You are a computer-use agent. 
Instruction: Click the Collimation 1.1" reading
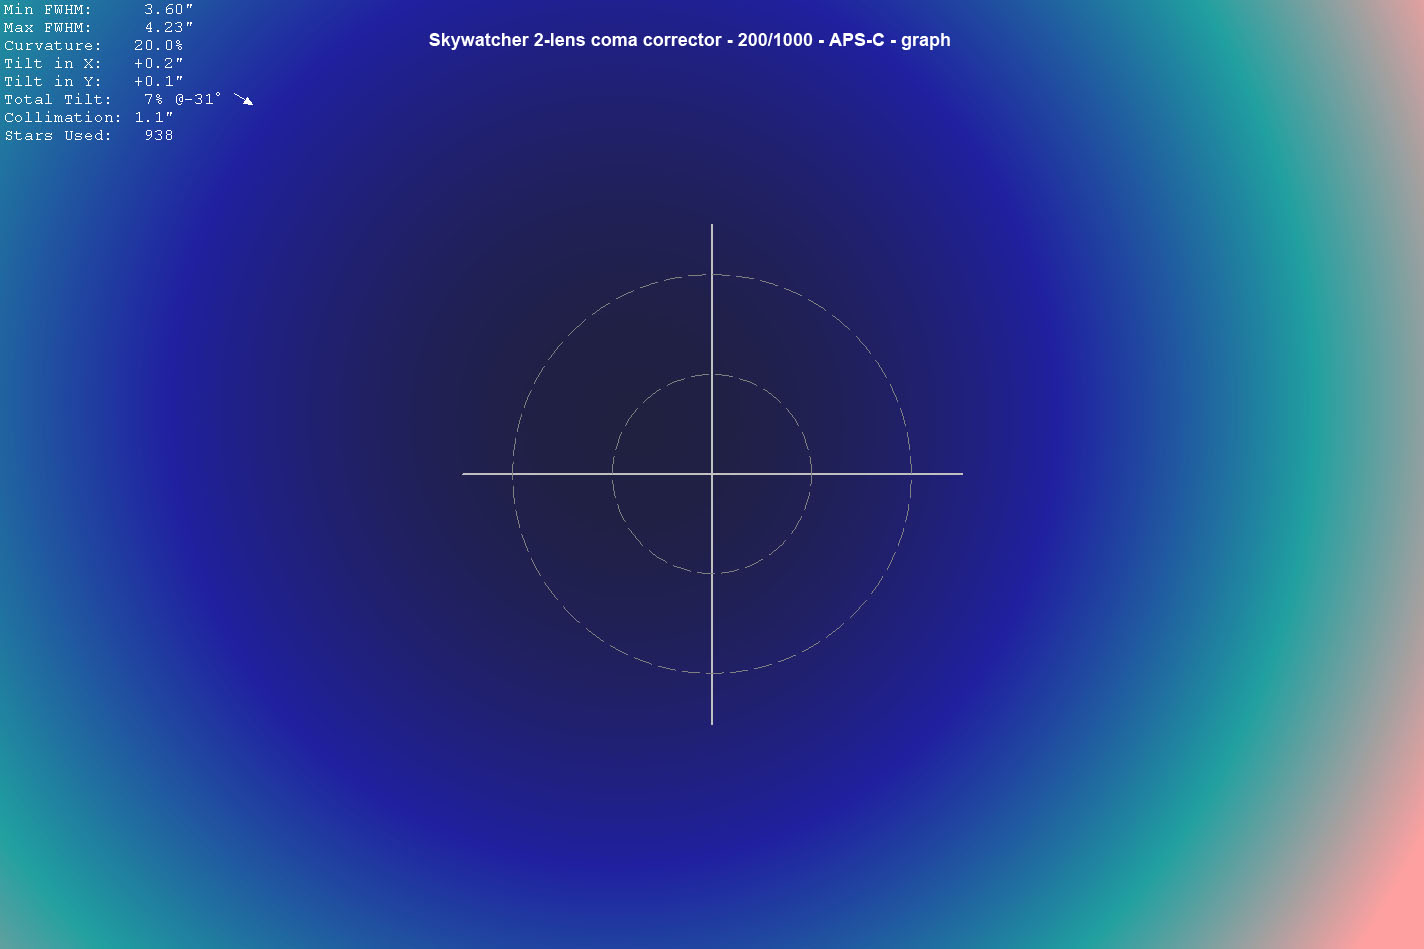(154, 118)
